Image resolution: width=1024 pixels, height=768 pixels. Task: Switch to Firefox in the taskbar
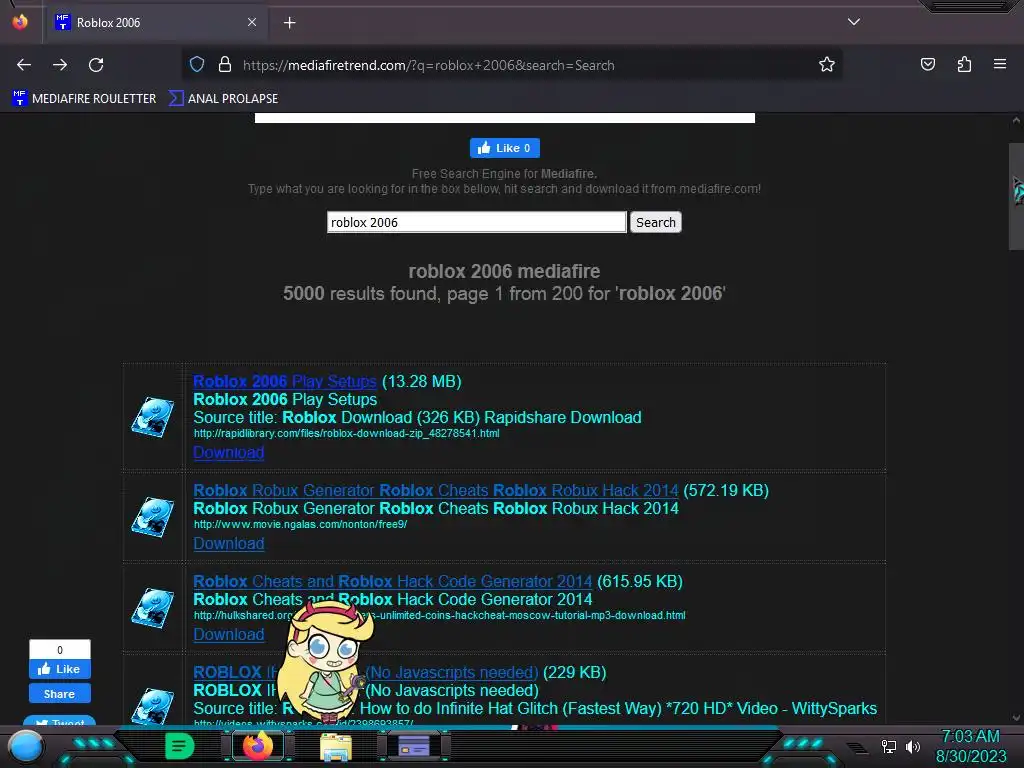click(x=258, y=746)
